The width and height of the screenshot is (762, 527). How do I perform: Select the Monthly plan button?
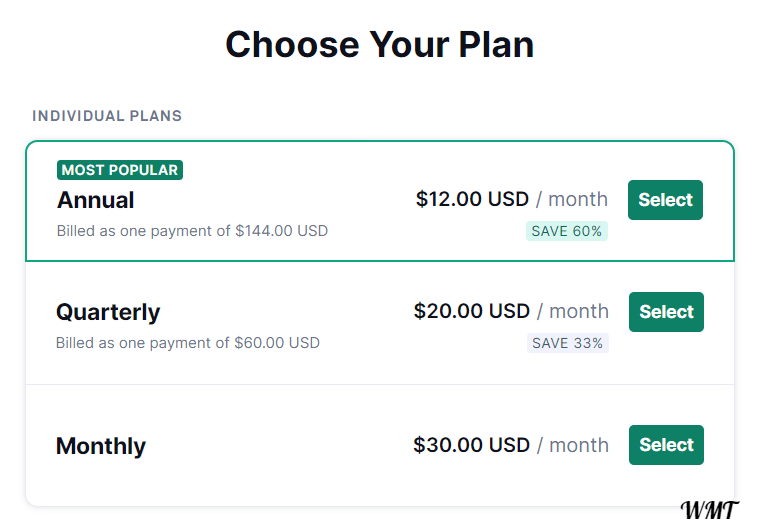coord(666,445)
